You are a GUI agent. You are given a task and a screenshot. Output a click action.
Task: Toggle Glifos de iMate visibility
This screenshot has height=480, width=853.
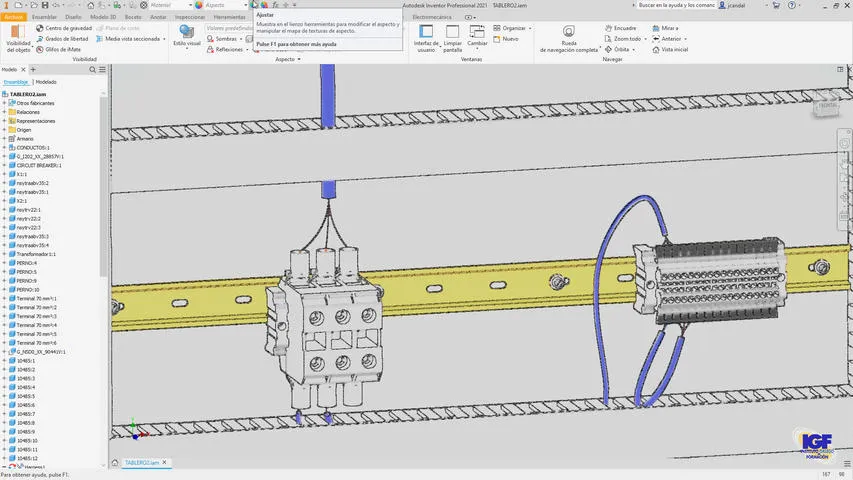tap(58, 50)
